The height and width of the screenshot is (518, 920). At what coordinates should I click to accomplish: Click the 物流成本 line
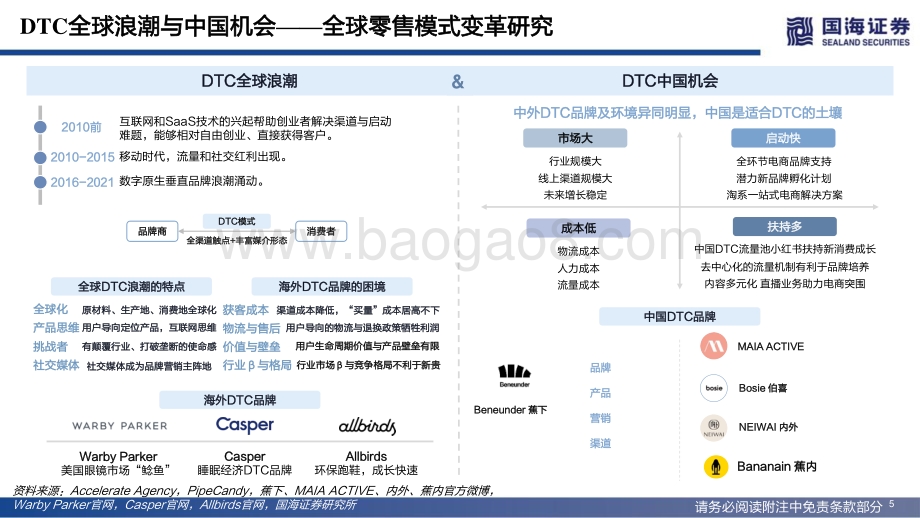579,251
